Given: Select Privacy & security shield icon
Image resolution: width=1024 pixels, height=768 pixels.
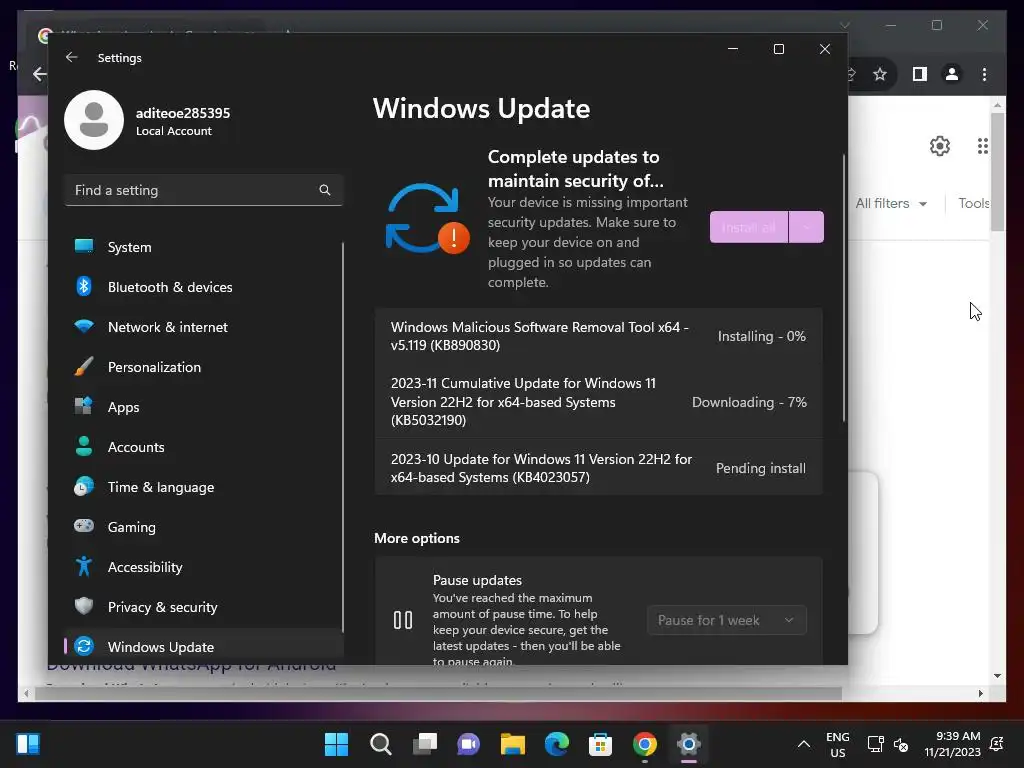Looking at the screenshot, I should pos(84,606).
